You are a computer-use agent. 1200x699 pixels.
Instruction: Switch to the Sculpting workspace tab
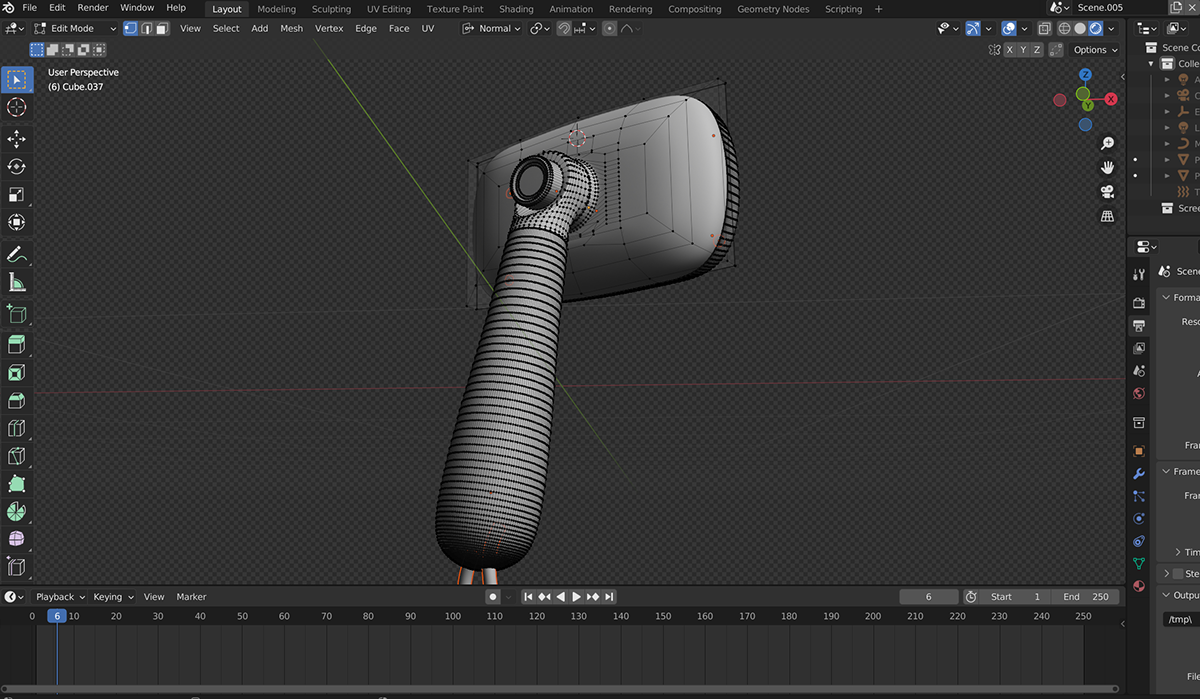click(331, 9)
